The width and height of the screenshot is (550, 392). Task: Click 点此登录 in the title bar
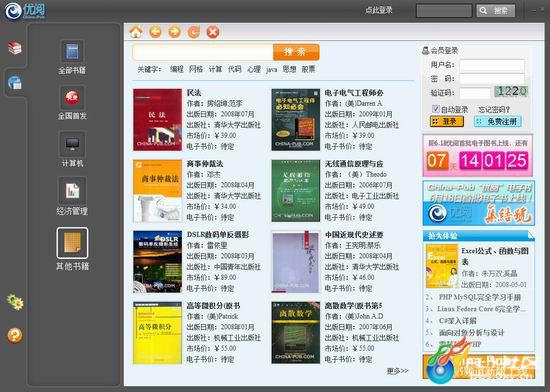(x=378, y=10)
